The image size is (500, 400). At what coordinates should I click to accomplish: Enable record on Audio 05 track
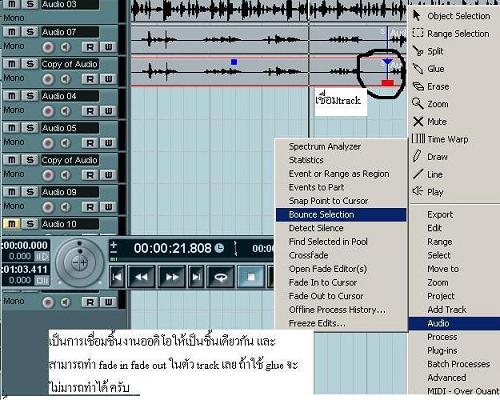pos(48,143)
